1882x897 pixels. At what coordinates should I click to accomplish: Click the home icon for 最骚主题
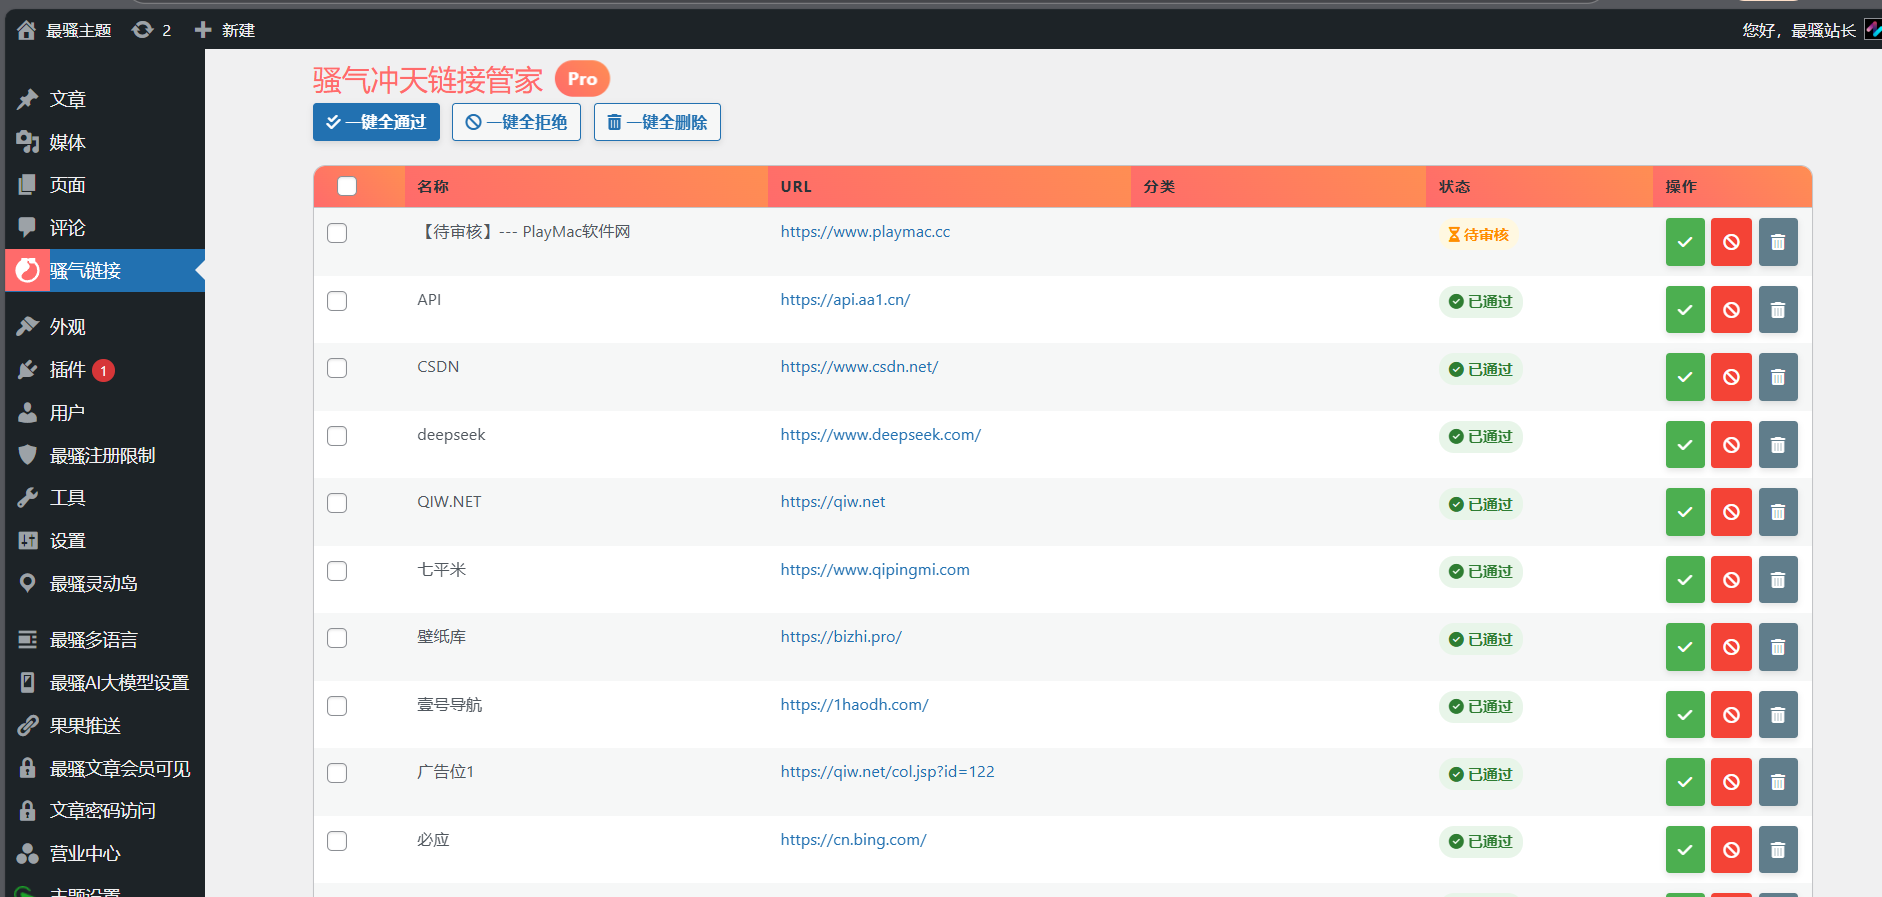click(26, 30)
